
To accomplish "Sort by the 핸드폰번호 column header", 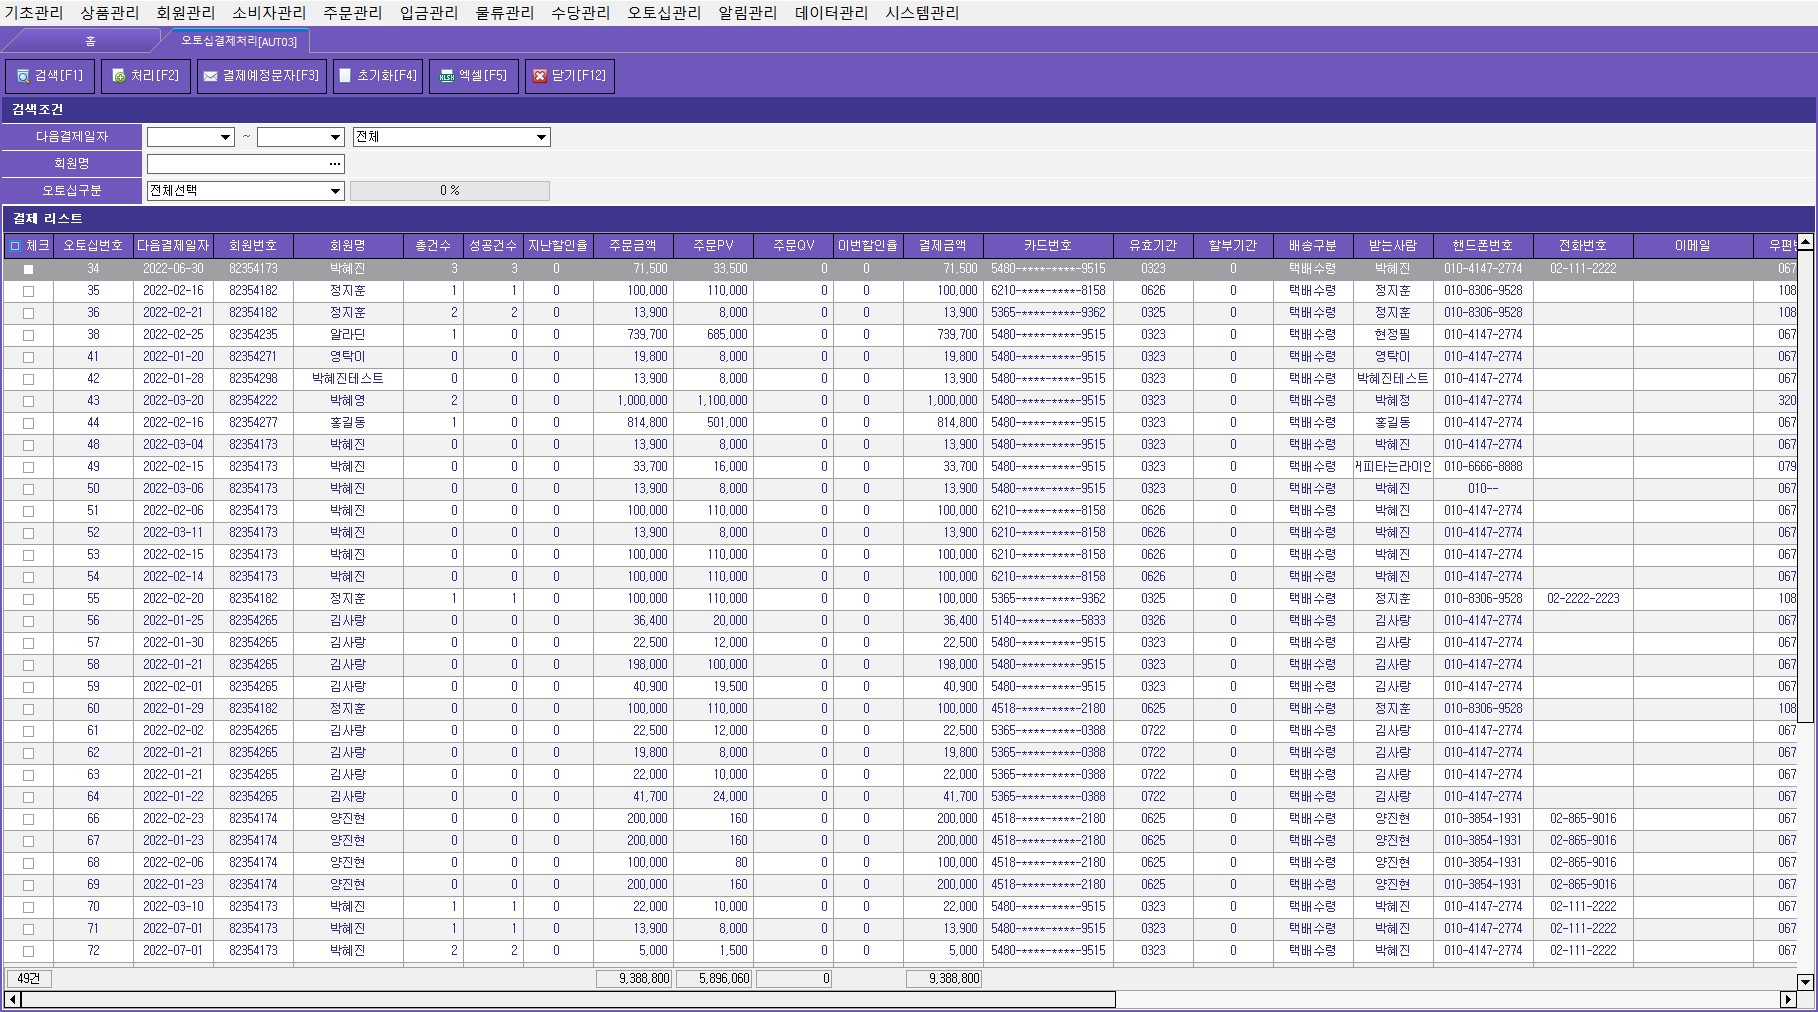I will [x=1483, y=246].
